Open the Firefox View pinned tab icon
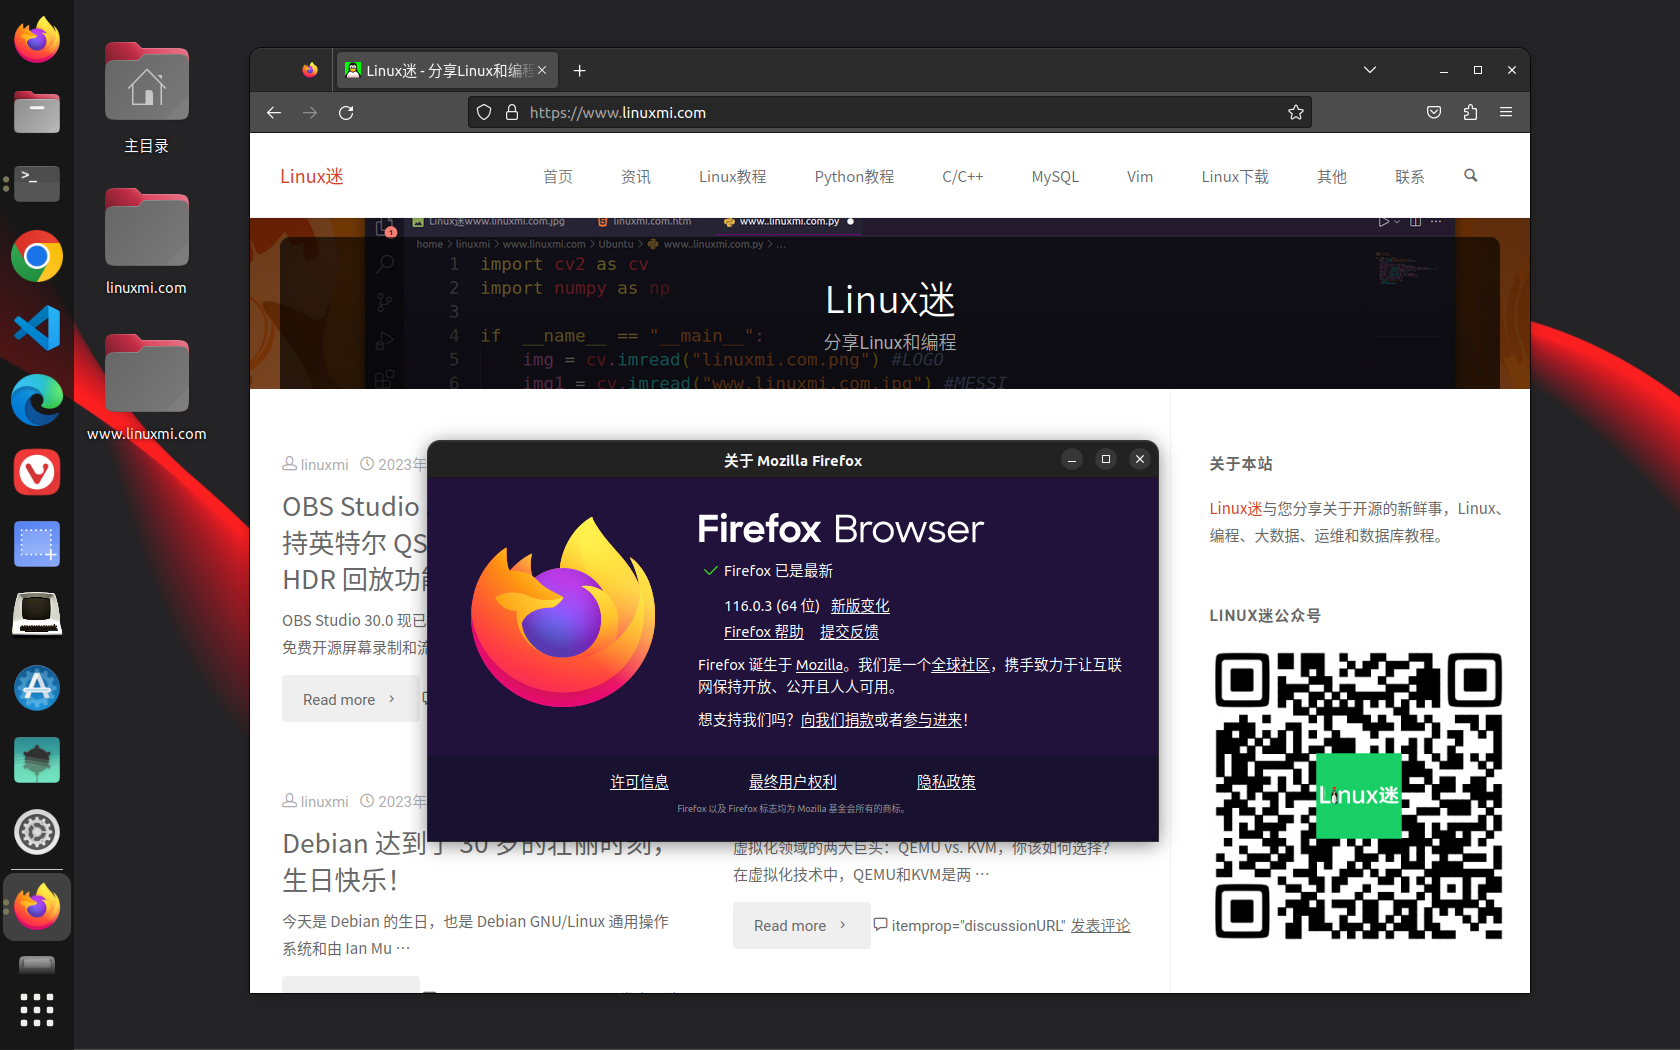Image resolution: width=1680 pixels, height=1050 pixels. click(310, 70)
